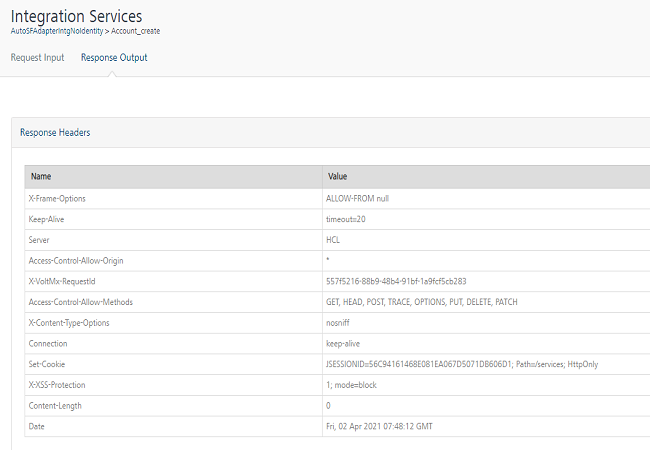
Task: Click the Account_create breadcrumb item
Action: tap(131, 31)
